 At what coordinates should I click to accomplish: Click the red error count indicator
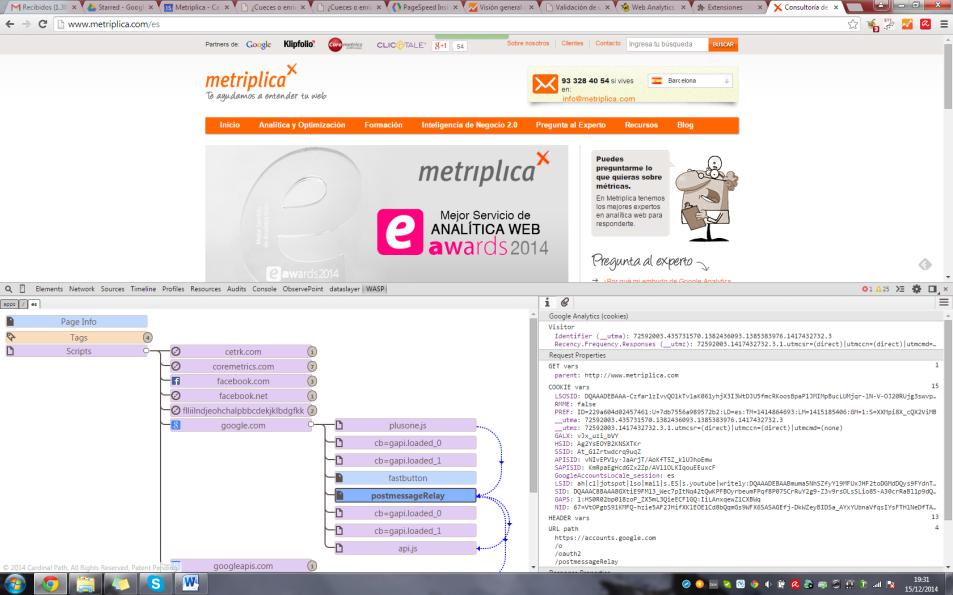coord(867,289)
